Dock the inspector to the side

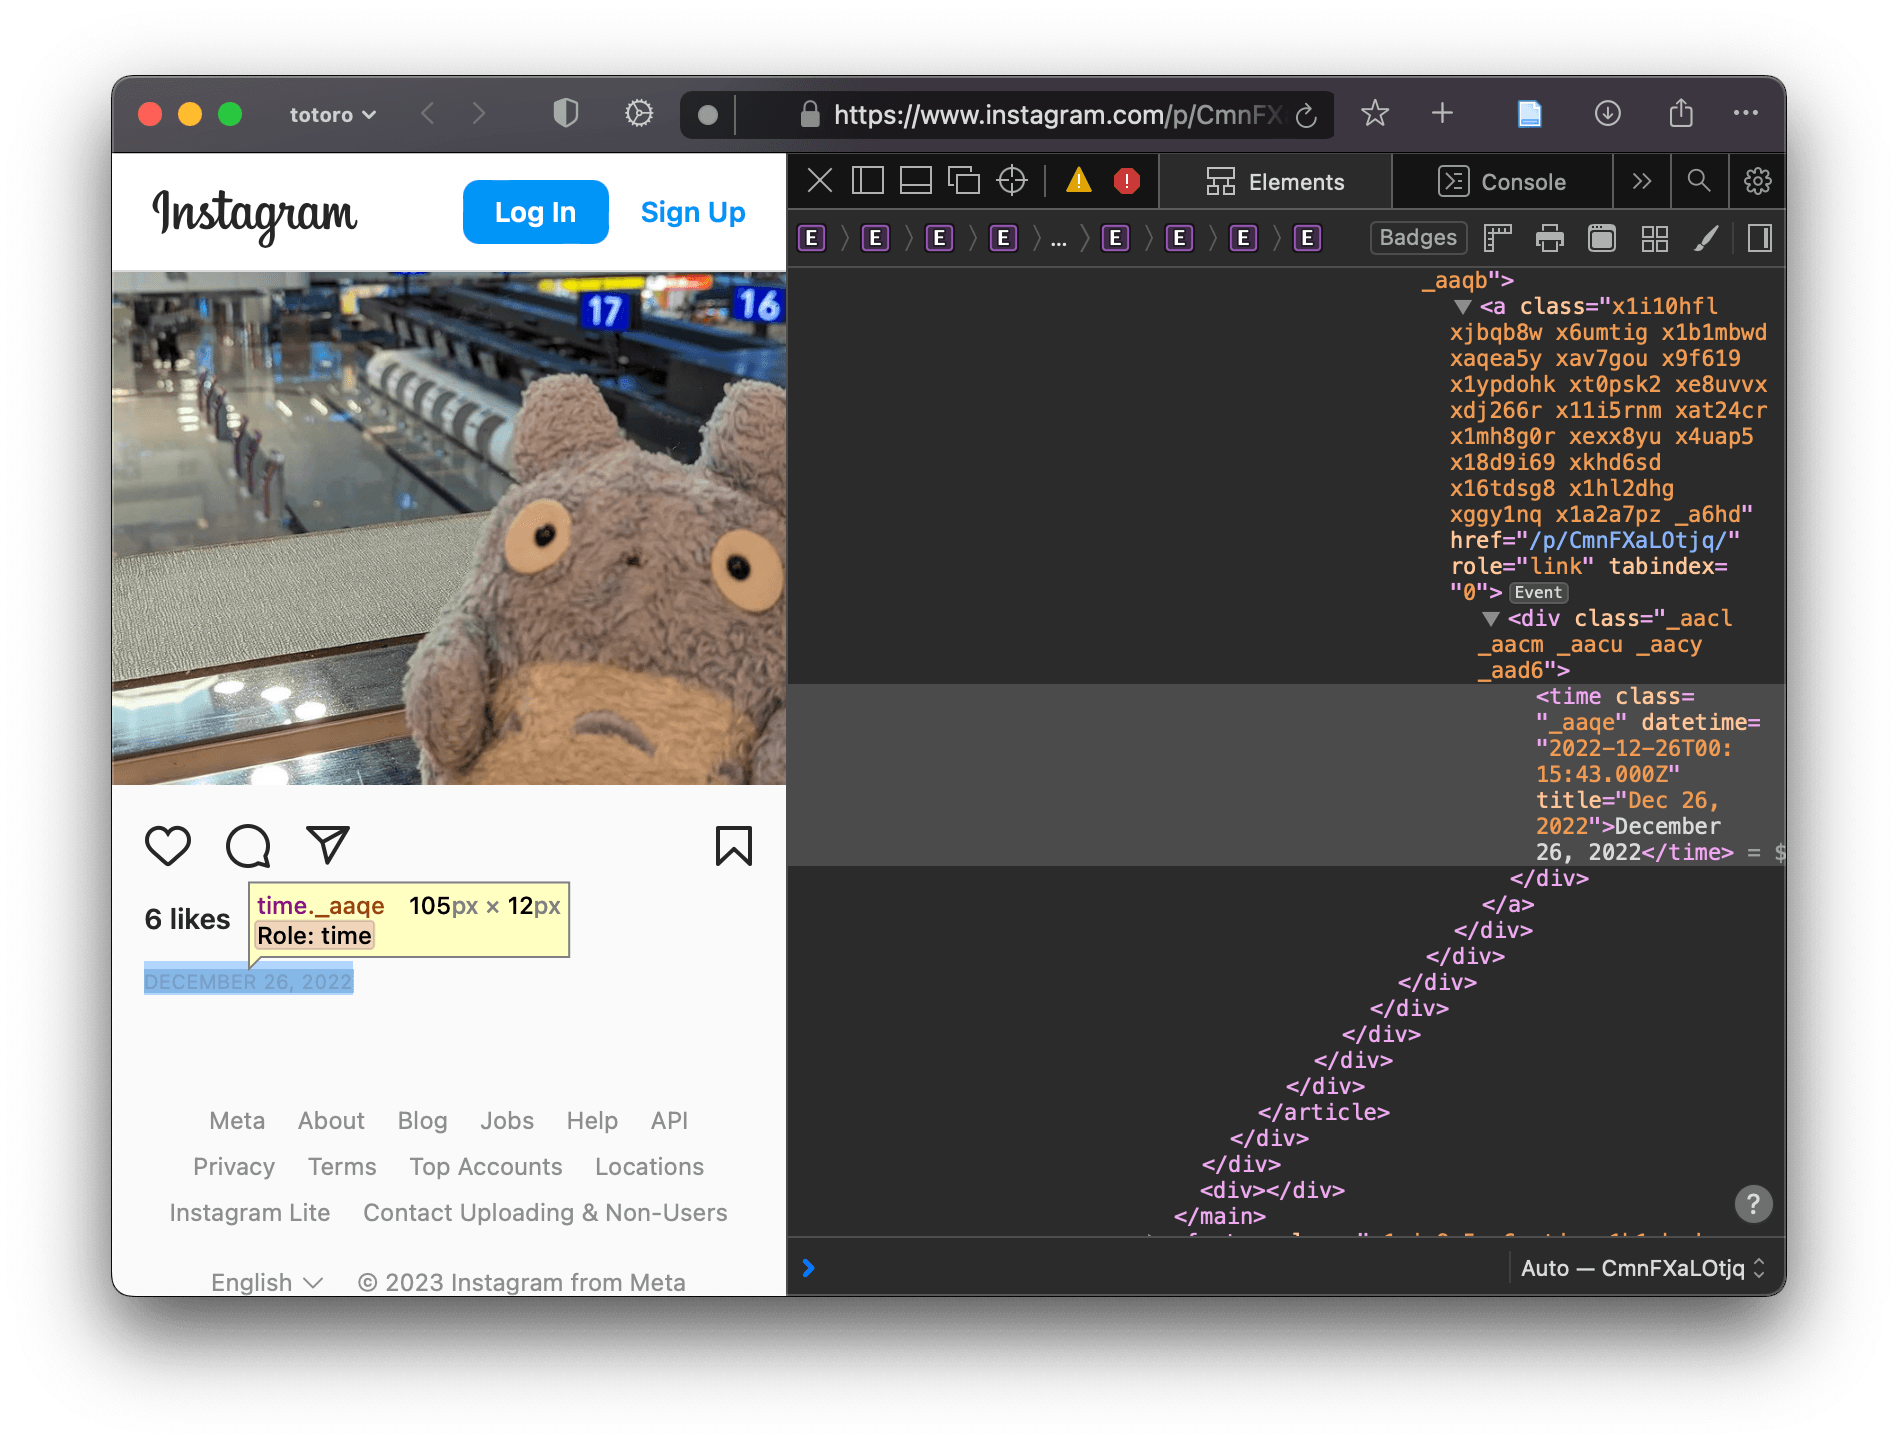coord(867,181)
